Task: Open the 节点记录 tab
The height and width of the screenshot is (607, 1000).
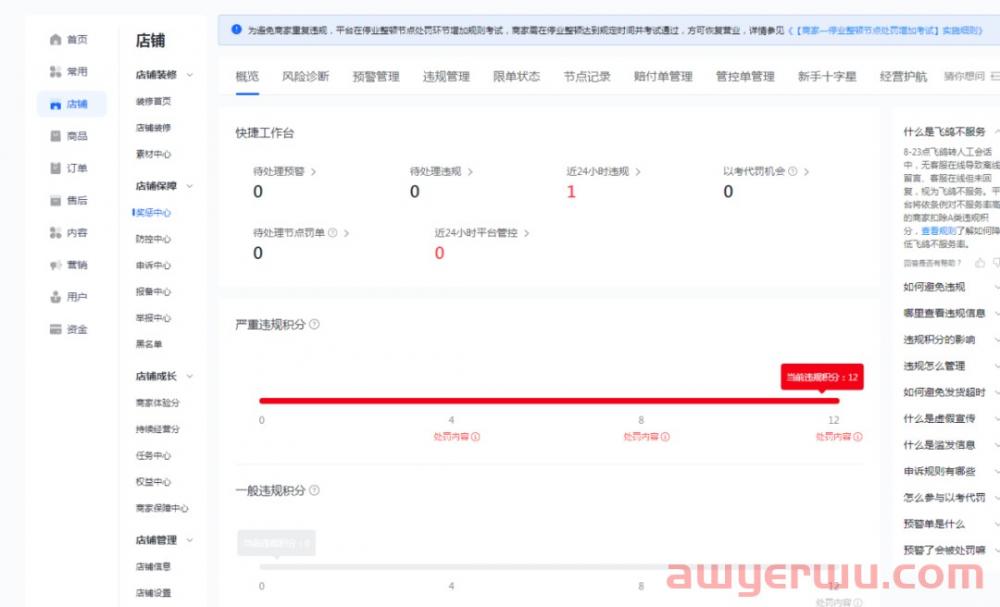Action: pyautogui.click(x=586, y=76)
